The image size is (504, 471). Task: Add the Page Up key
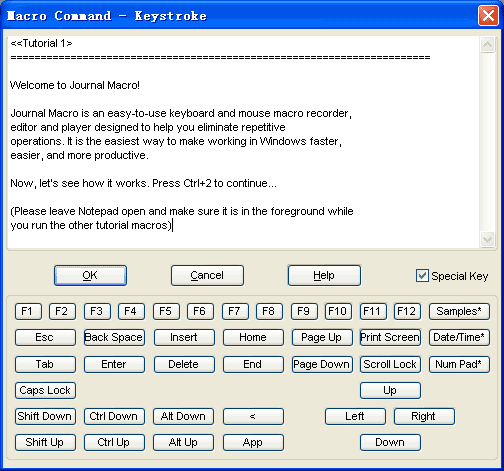click(322, 337)
